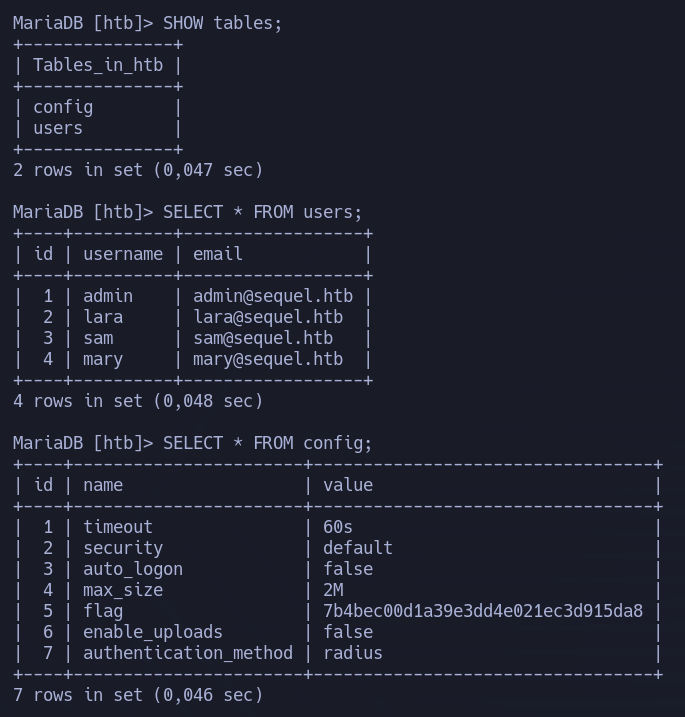Select the admin@sequel.htb email cell
685x717 pixels.
(273, 296)
